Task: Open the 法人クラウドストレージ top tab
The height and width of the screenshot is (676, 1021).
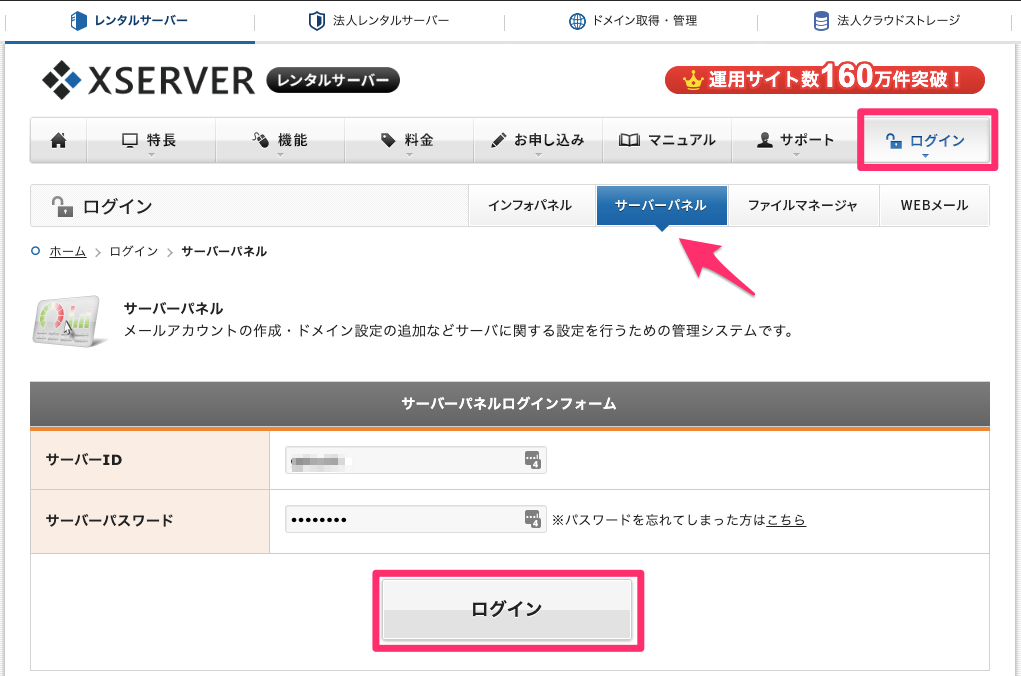Action: pyautogui.click(x=886, y=21)
